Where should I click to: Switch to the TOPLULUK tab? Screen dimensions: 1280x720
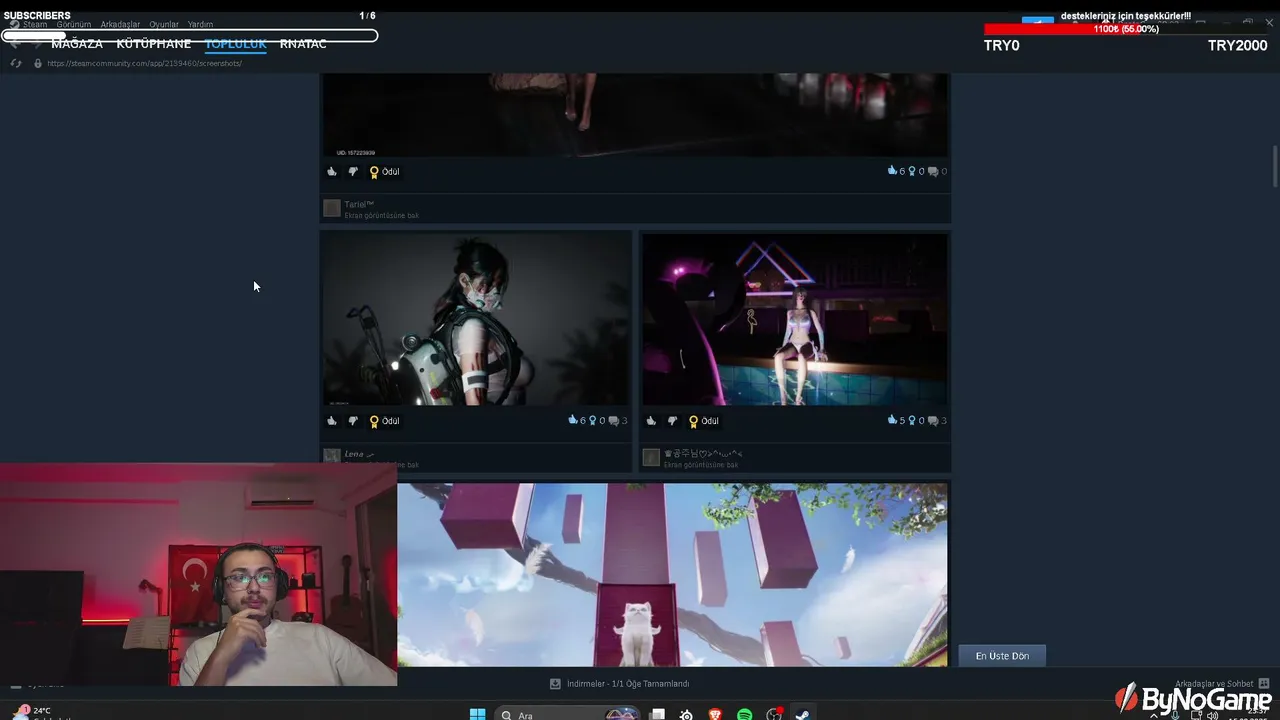click(235, 44)
